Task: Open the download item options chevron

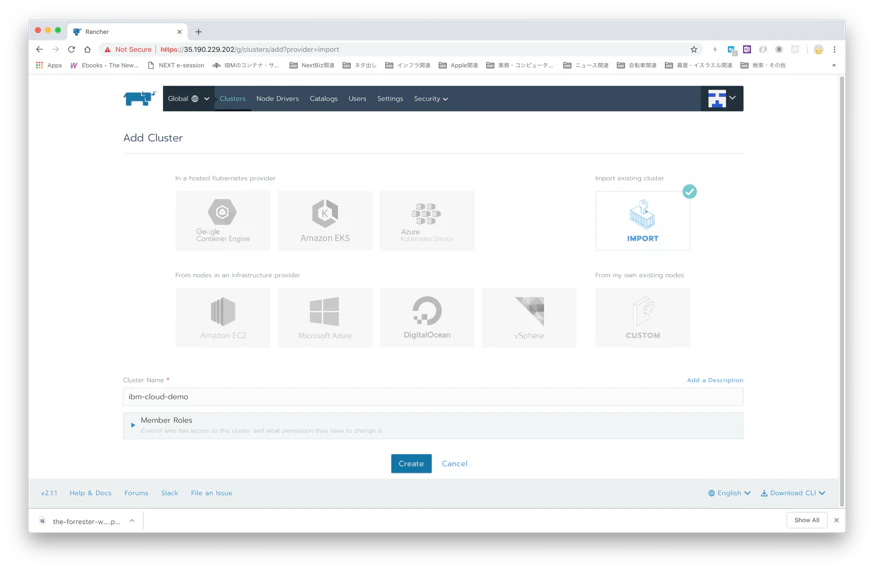Action: (x=132, y=521)
